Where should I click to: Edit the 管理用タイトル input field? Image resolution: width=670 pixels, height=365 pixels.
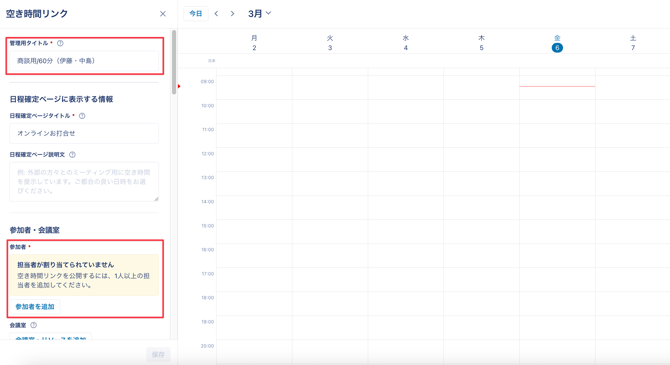click(84, 61)
